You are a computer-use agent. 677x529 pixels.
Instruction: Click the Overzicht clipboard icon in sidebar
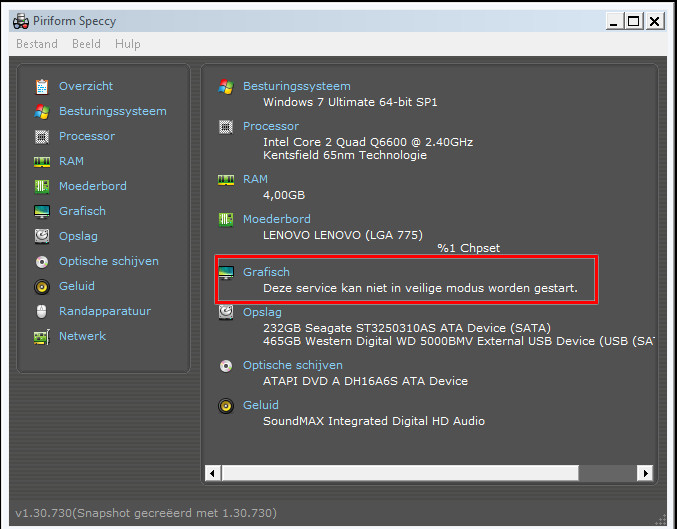pos(42,86)
